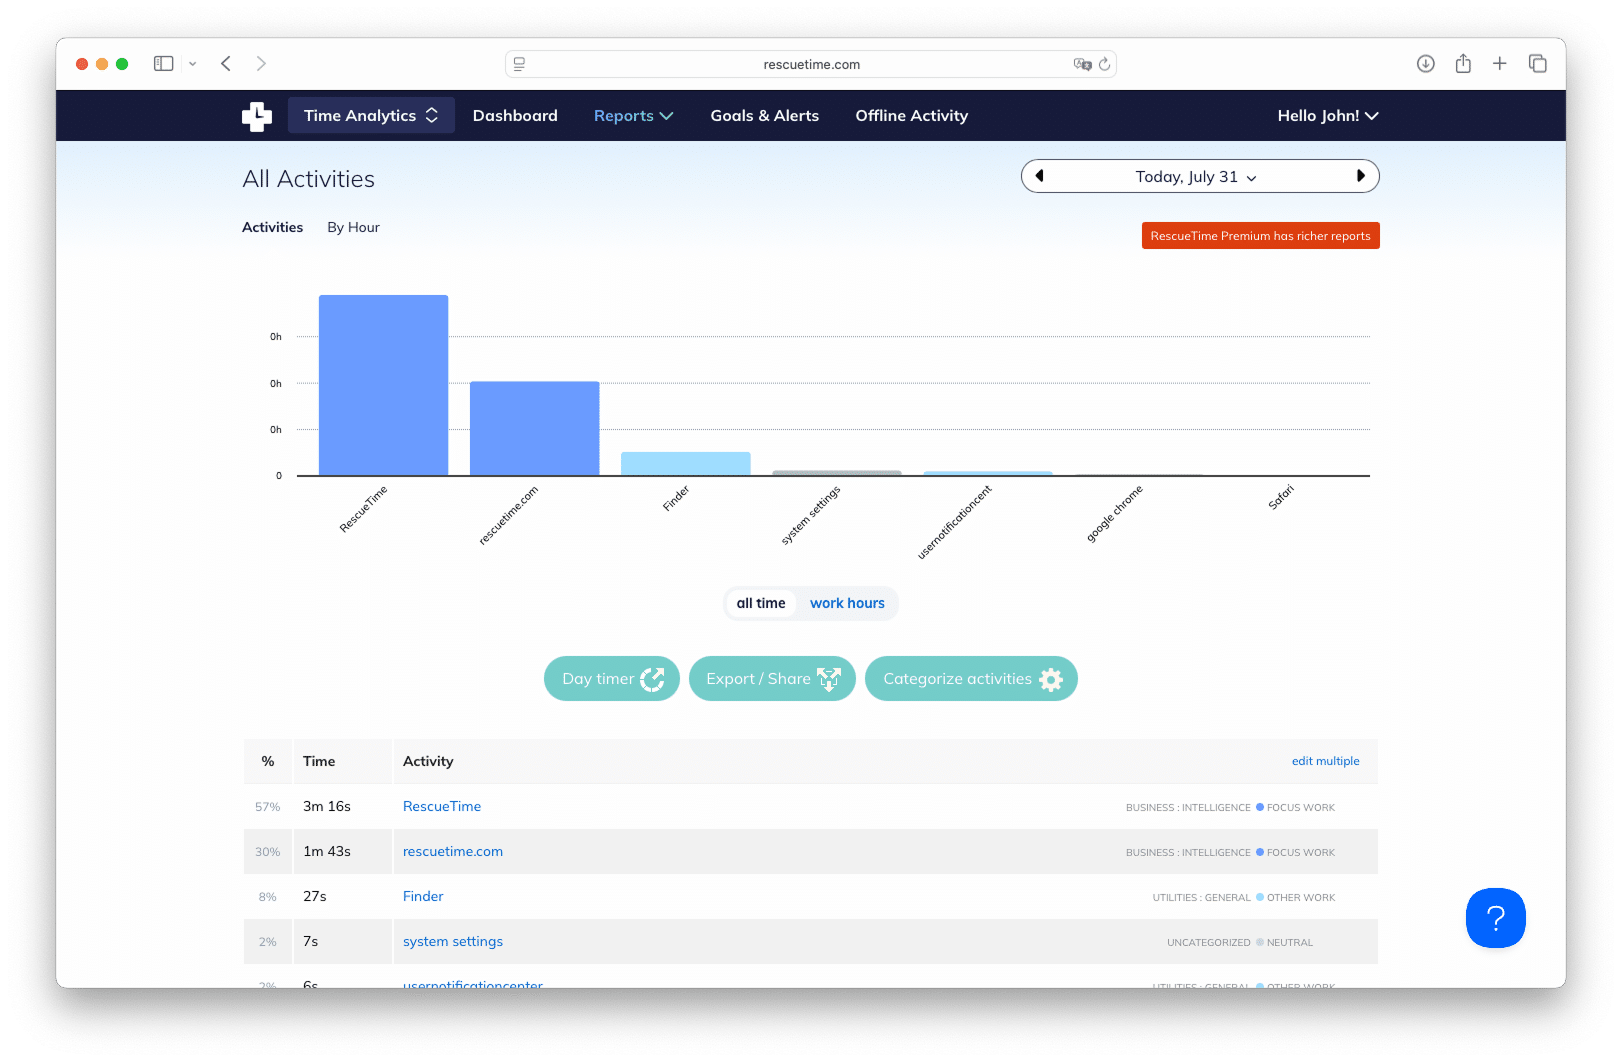Open Safari downloads icon
This screenshot has height=1062, width=1622.
tap(1426, 64)
